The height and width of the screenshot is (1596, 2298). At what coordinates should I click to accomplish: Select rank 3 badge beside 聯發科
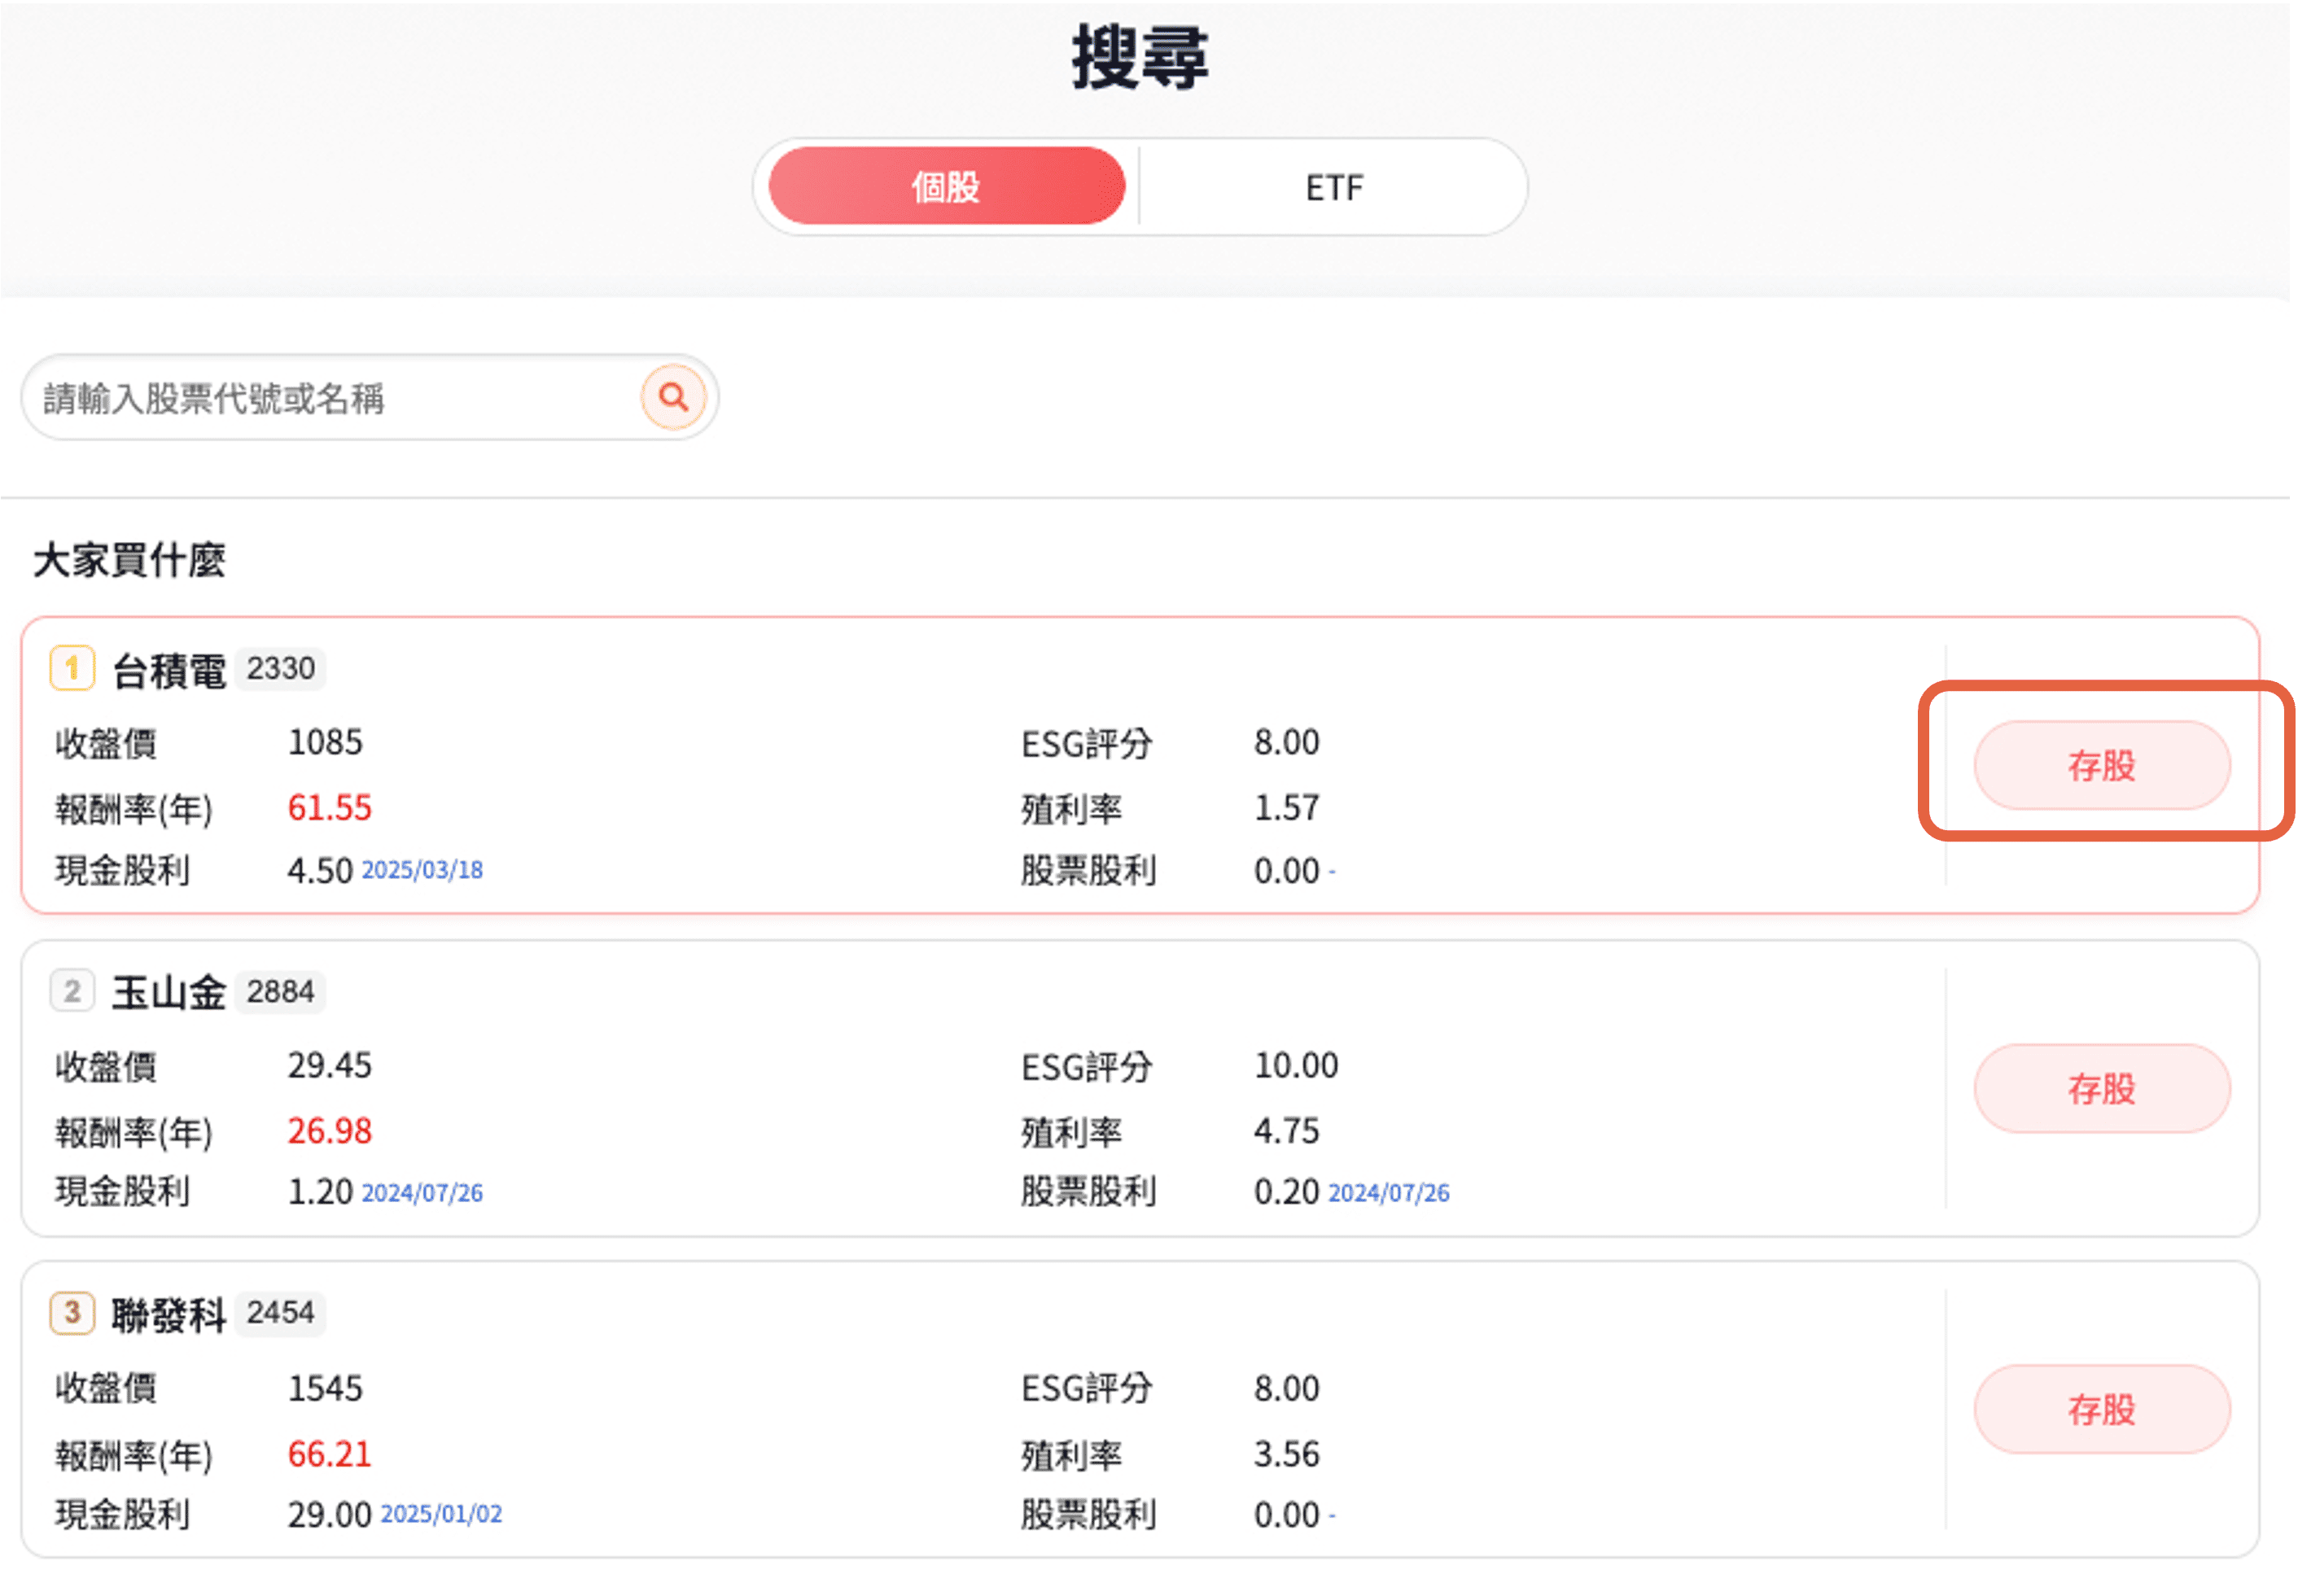point(72,1312)
